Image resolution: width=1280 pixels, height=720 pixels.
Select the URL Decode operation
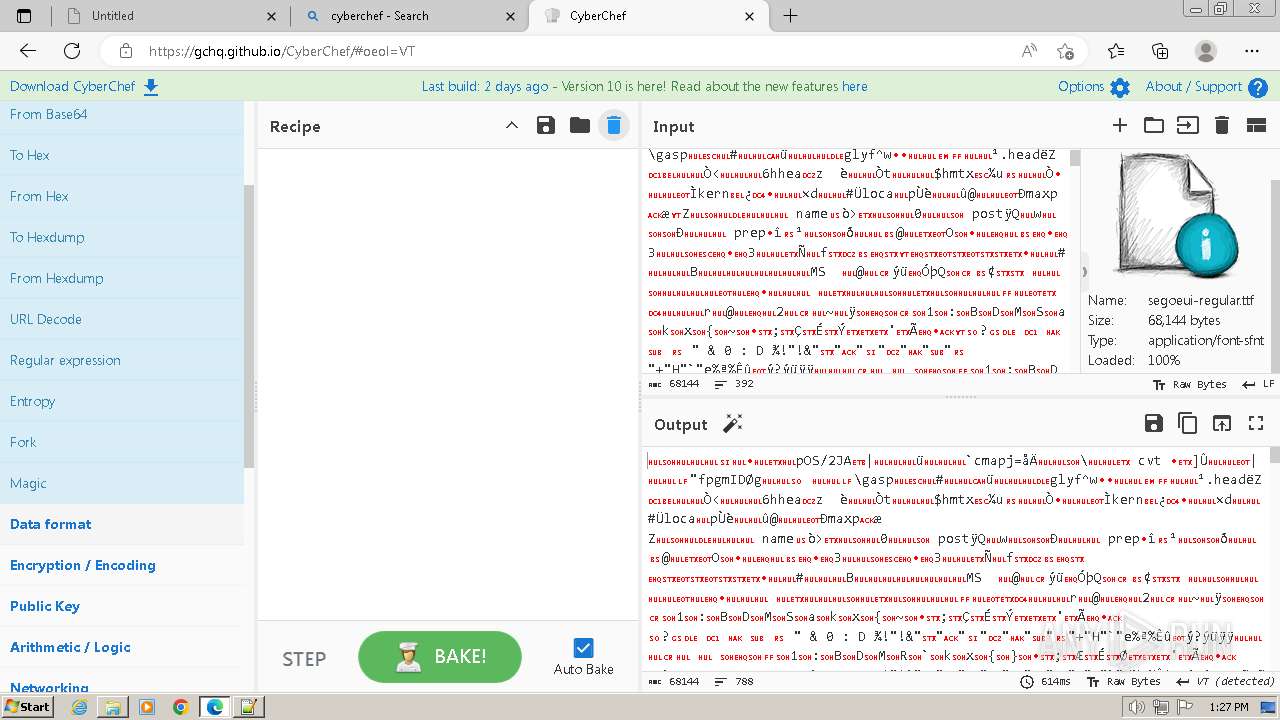point(122,319)
